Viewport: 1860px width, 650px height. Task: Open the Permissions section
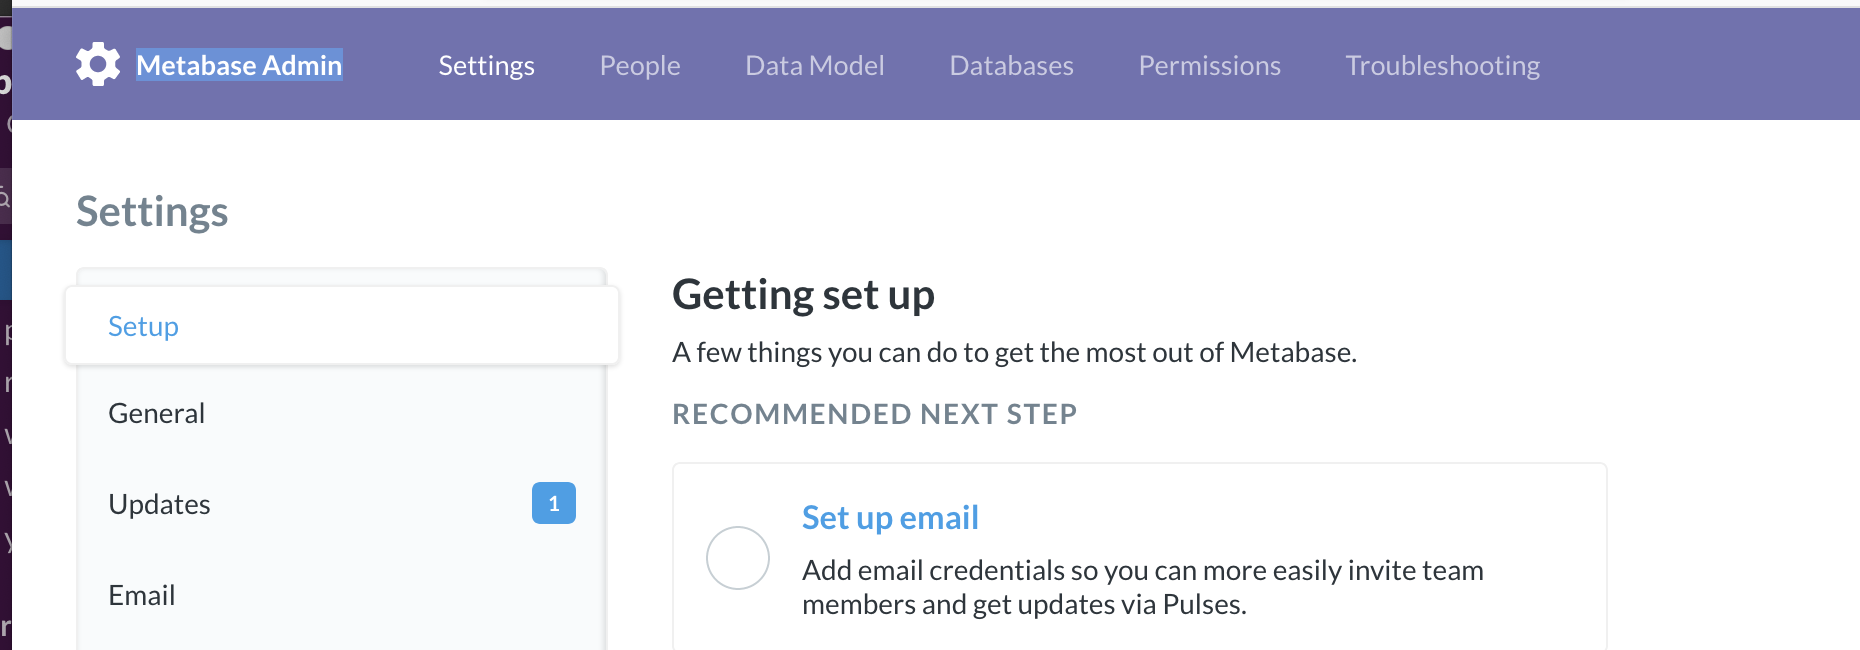click(x=1209, y=65)
